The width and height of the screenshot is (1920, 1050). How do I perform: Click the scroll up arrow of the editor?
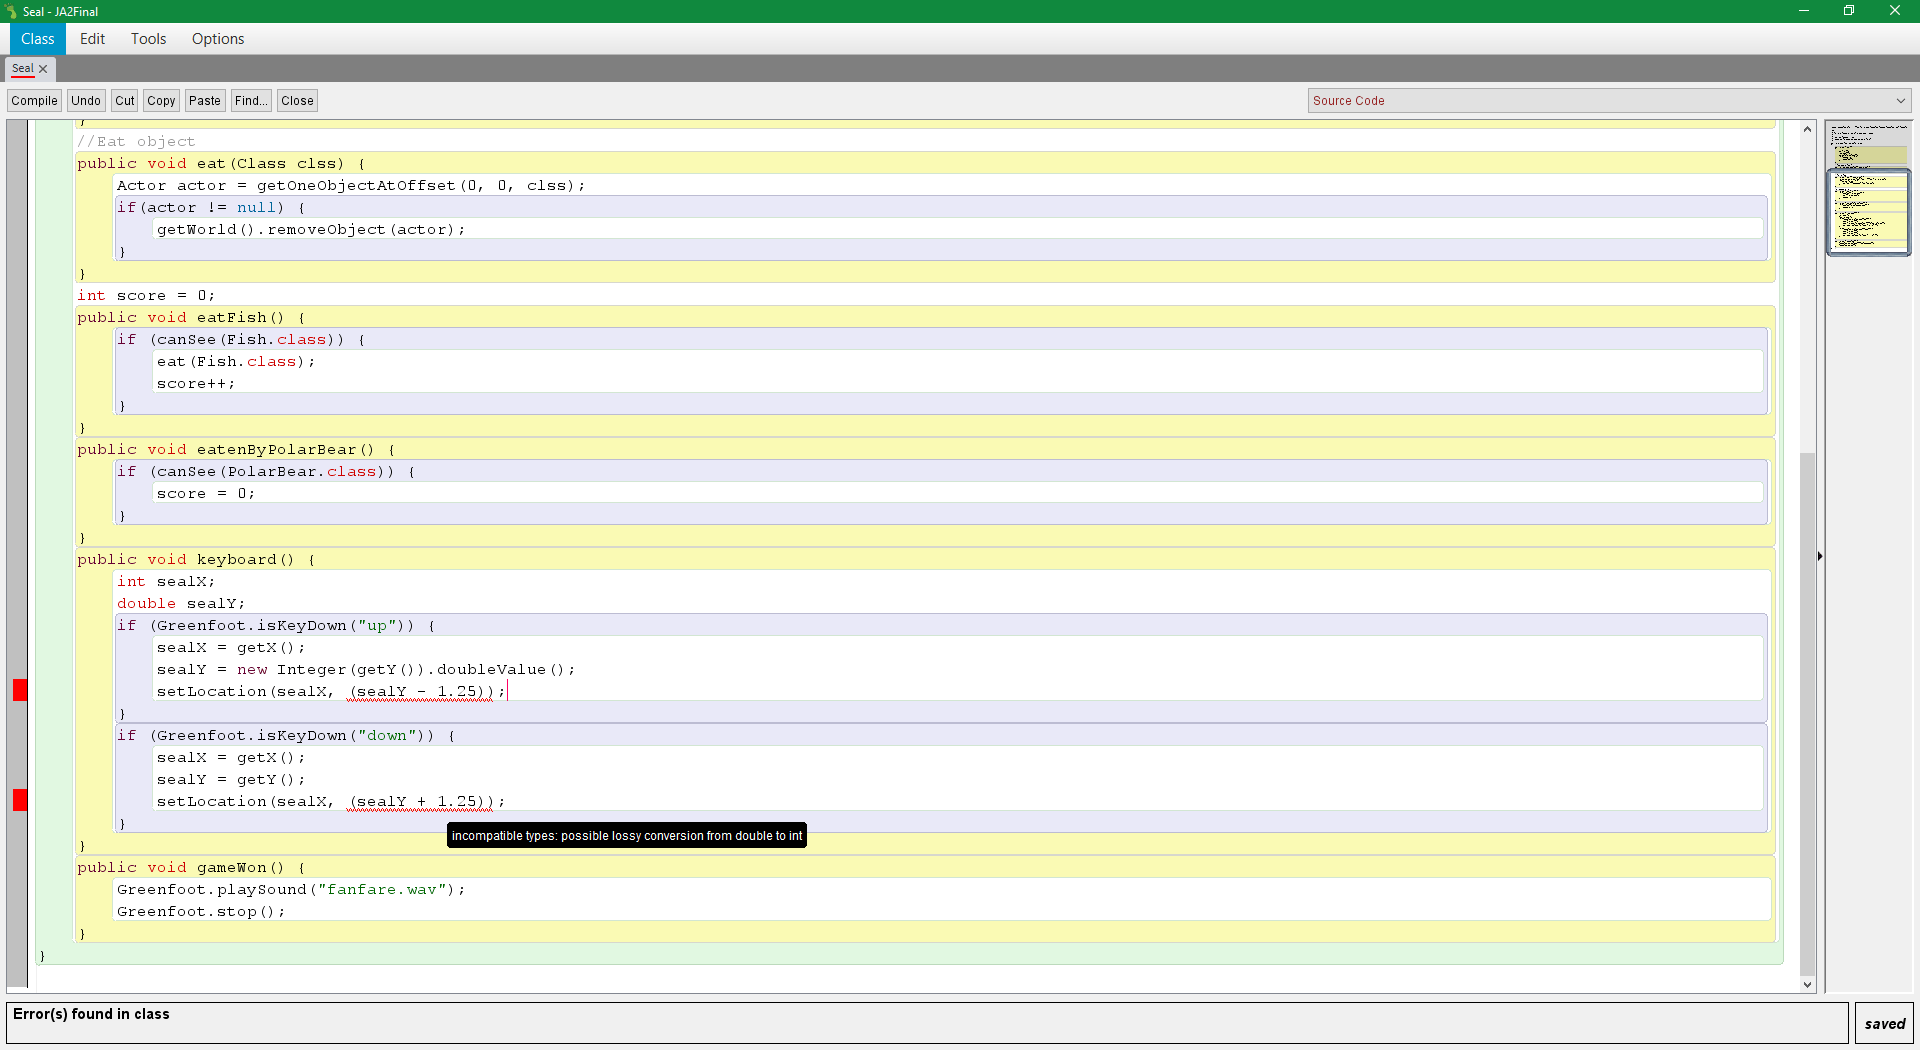tap(1807, 129)
